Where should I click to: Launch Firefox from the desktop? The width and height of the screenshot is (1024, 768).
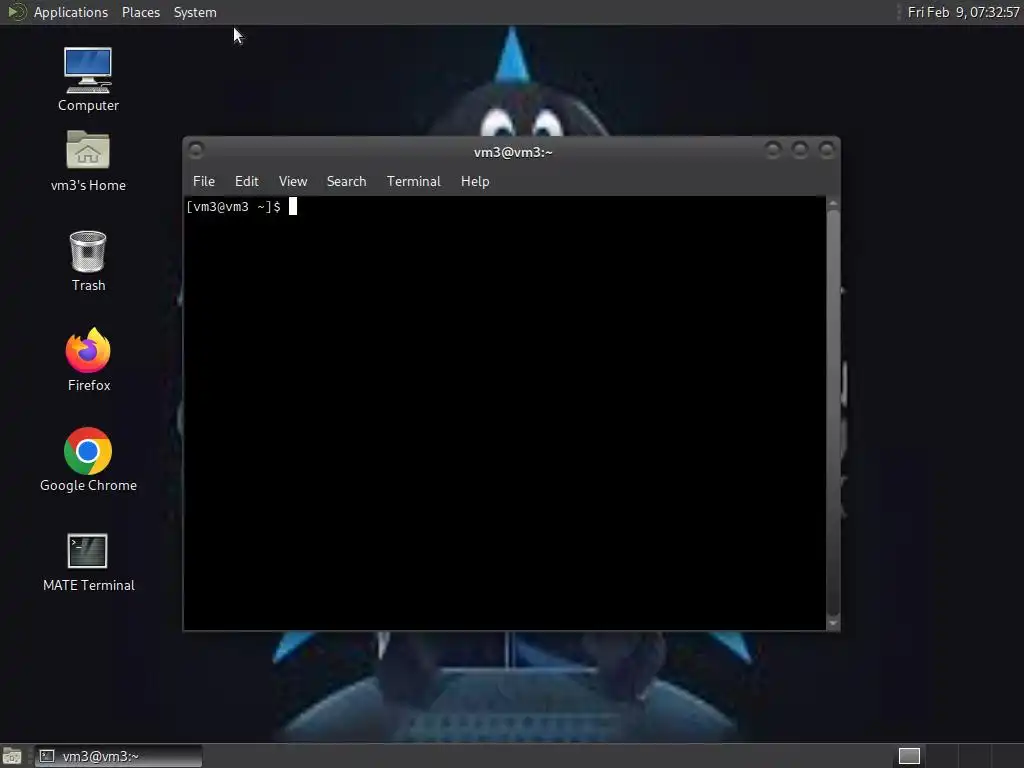[88, 359]
